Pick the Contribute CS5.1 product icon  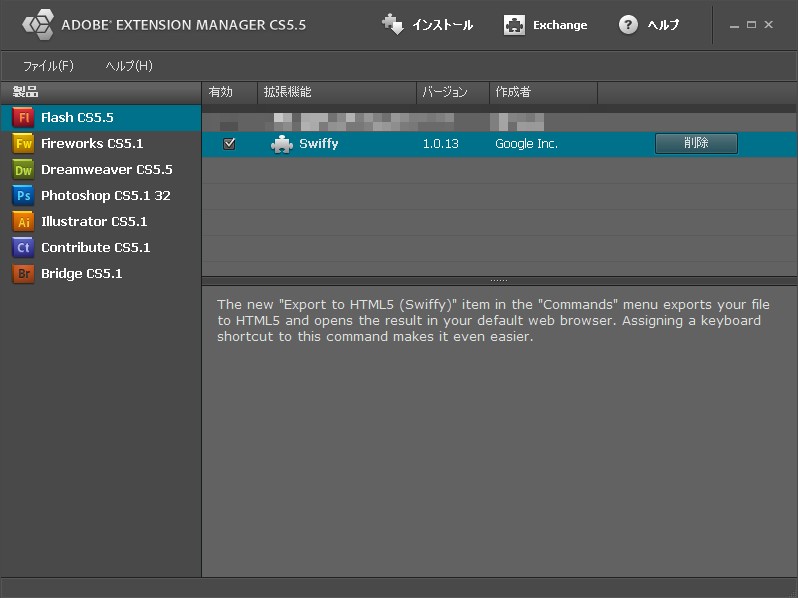pyautogui.click(x=23, y=247)
